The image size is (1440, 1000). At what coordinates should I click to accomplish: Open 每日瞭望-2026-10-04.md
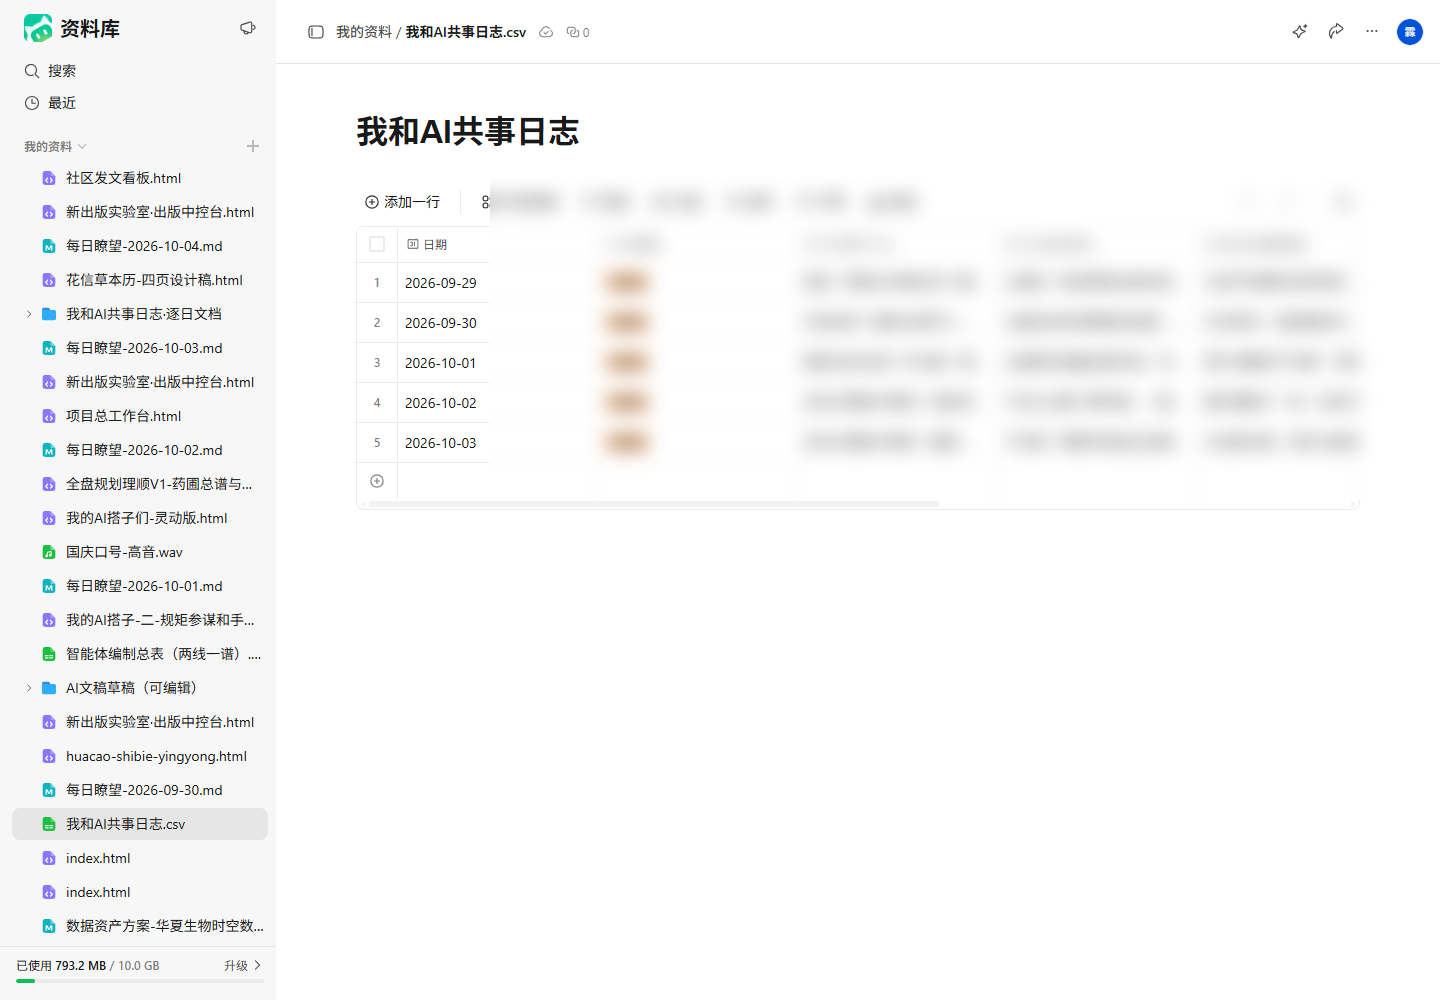pos(140,246)
